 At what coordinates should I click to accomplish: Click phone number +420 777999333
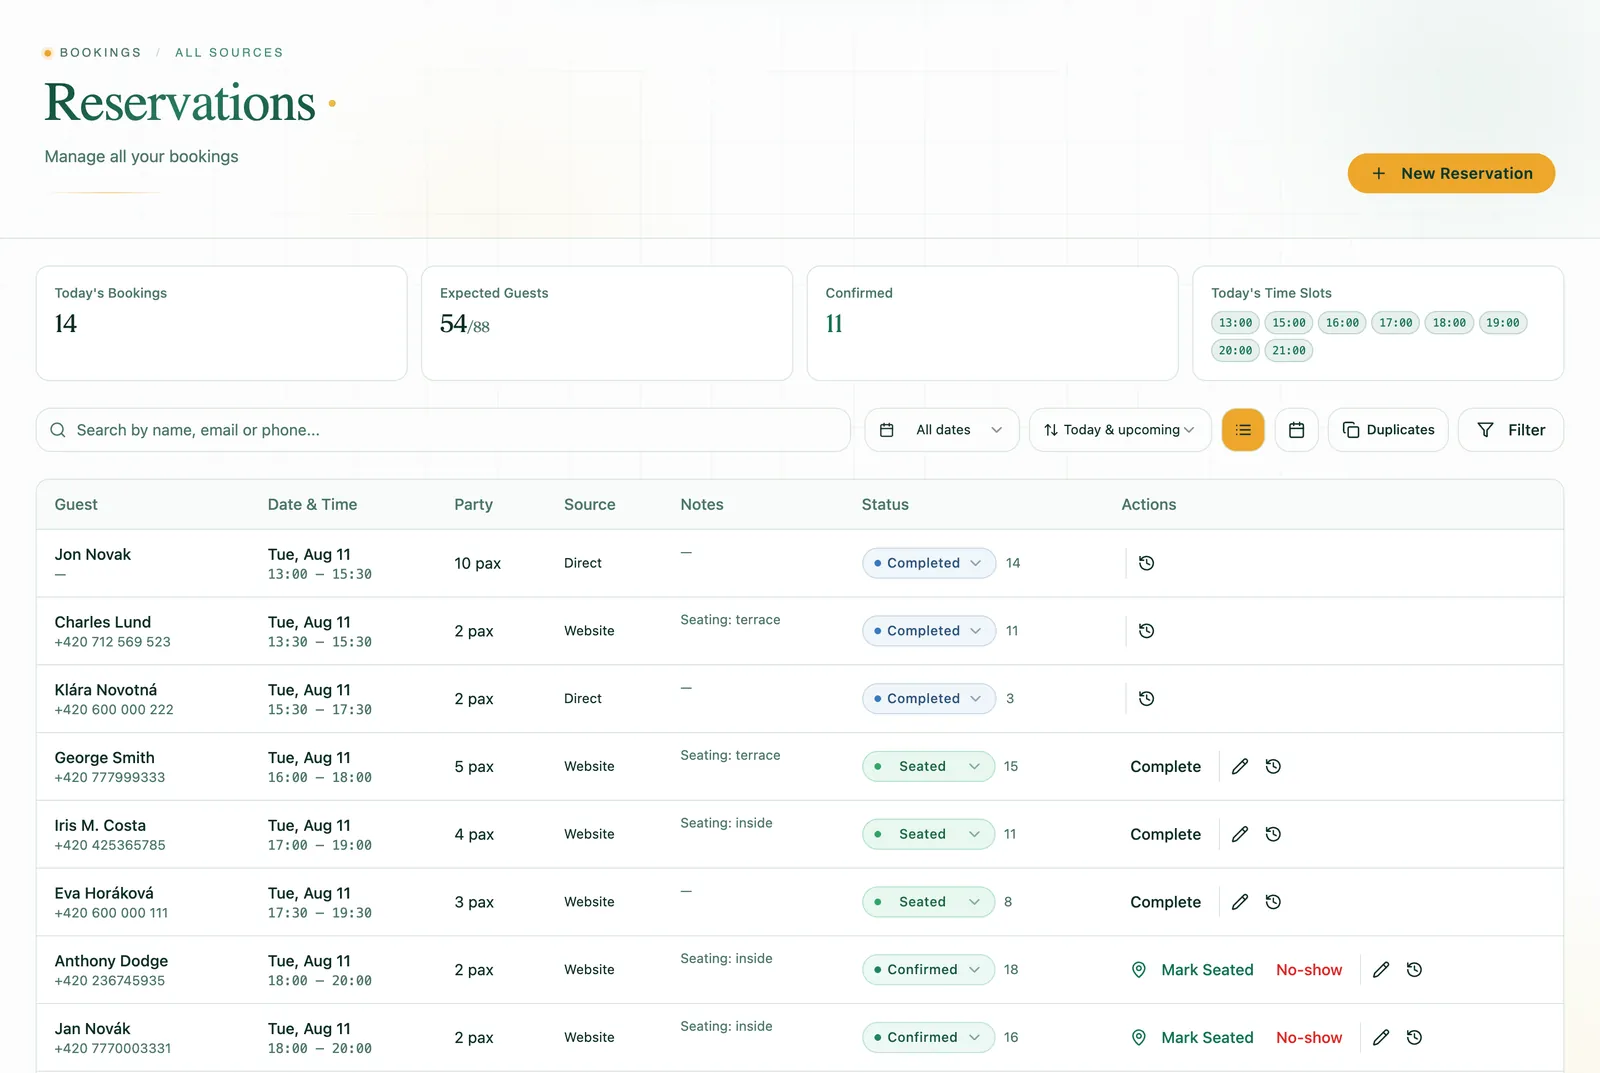110,777
